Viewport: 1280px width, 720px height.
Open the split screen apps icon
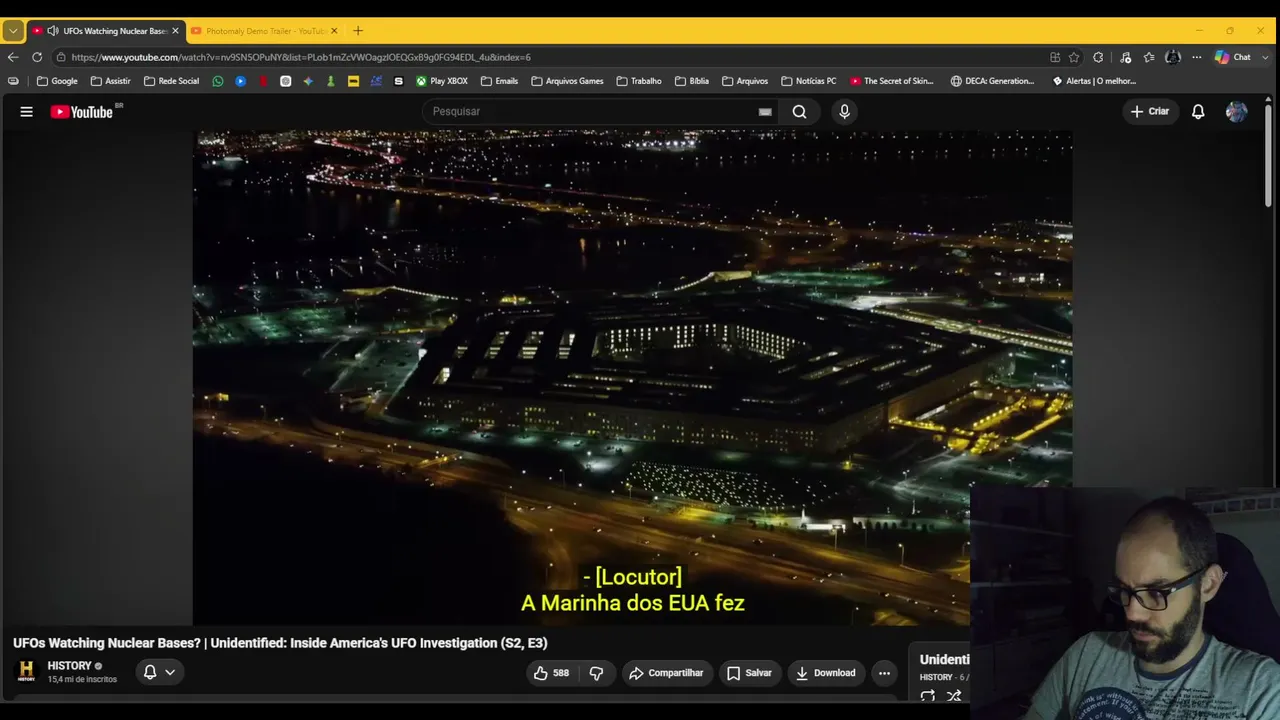tap(1055, 57)
